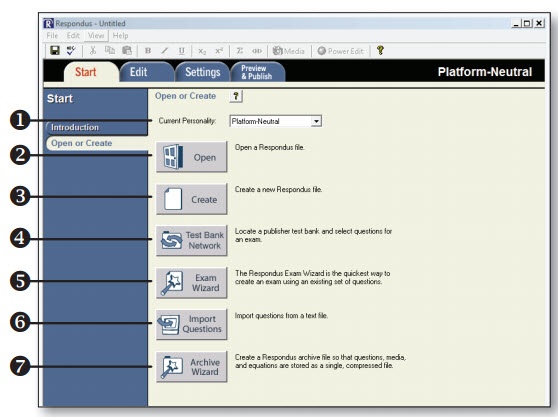The width and height of the screenshot is (558, 417).
Task: Click 'Open a Respondus file.' description
Action: coord(269,147)
